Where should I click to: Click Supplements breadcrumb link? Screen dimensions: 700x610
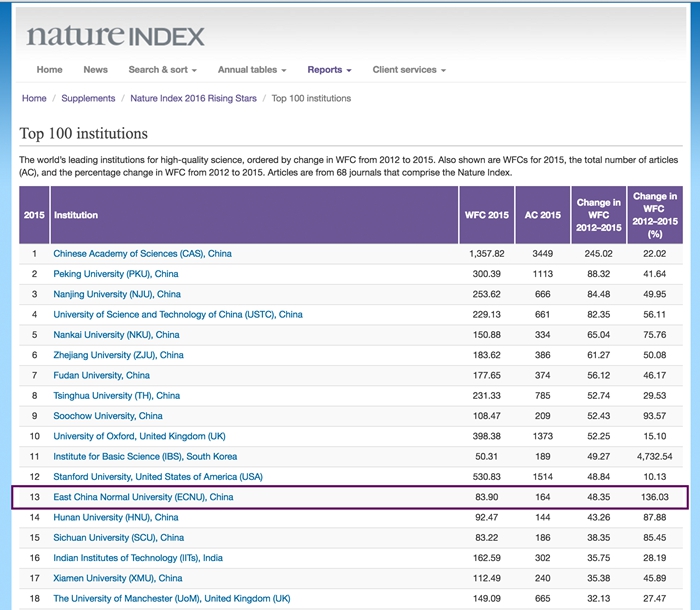[88, 99]
